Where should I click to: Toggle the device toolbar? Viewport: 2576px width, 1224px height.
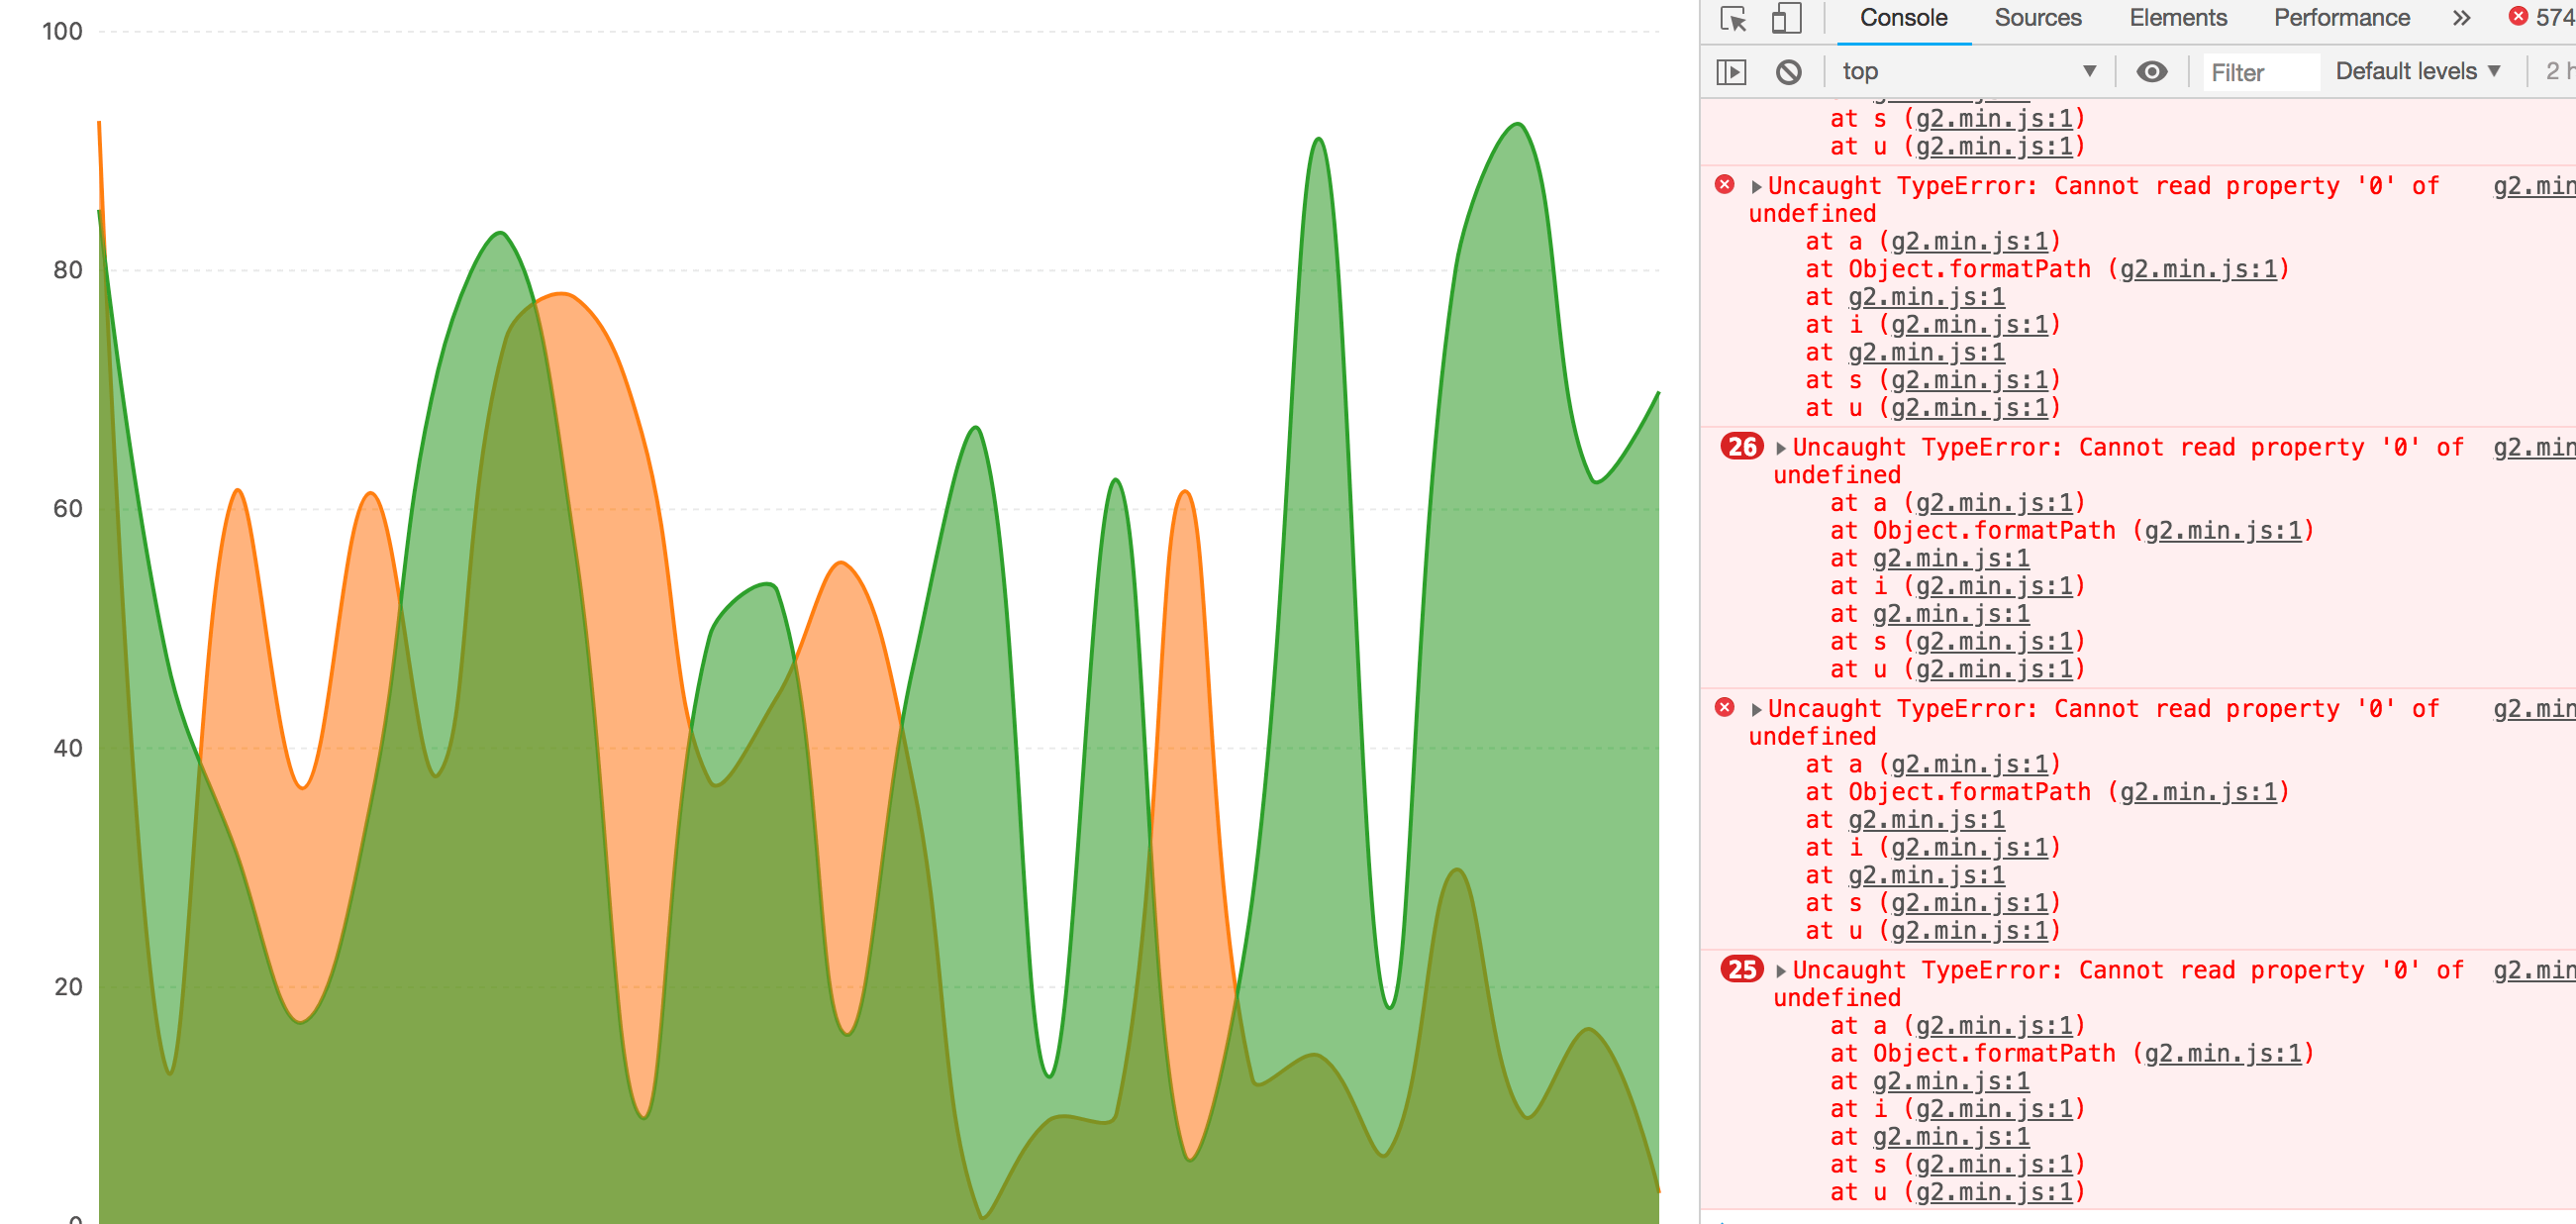[x=1786, y=17]
